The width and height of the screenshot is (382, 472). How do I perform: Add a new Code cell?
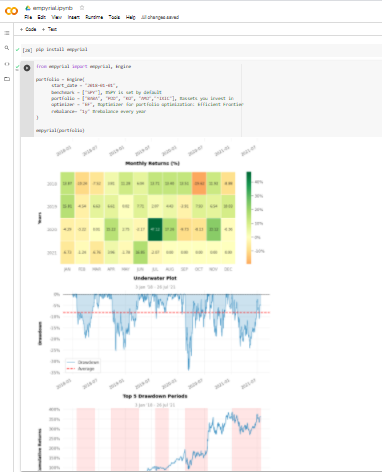click(x=28, y=29)
